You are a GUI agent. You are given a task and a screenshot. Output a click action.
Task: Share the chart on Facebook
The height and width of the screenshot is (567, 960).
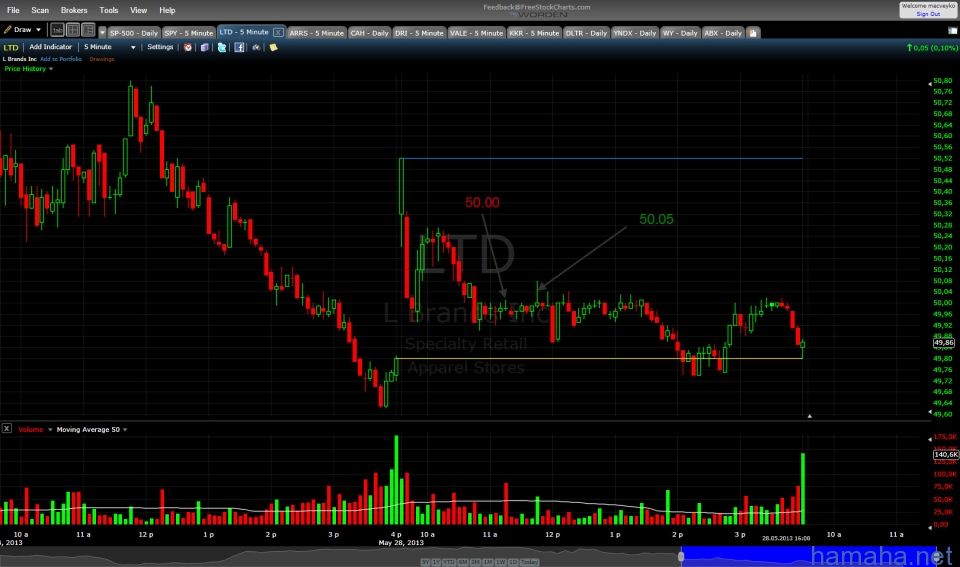[239, 47]
